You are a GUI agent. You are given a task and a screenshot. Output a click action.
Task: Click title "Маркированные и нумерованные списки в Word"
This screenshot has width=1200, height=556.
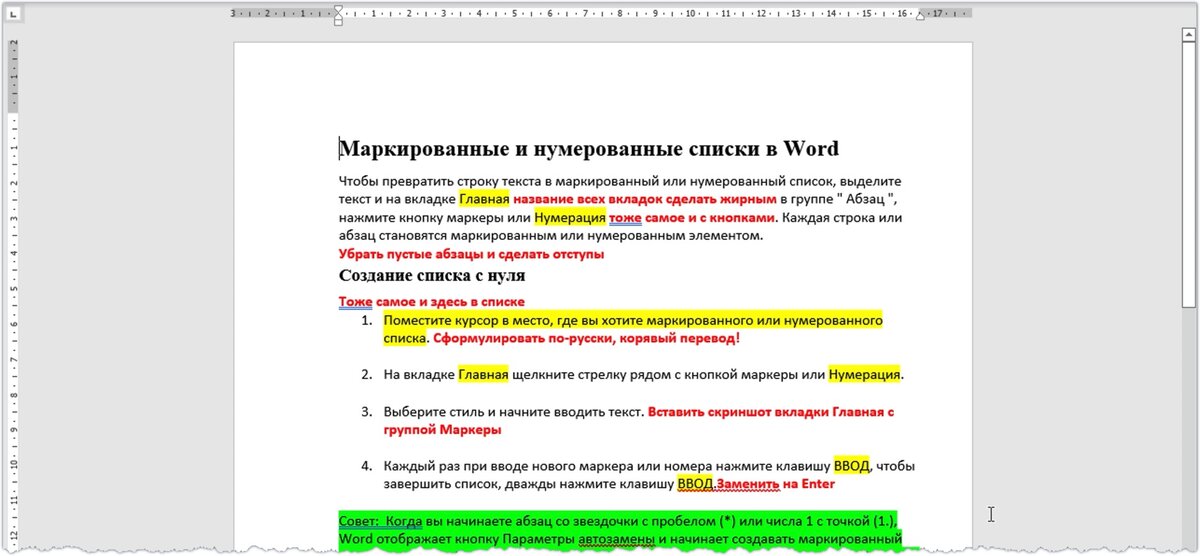(589, 149)
